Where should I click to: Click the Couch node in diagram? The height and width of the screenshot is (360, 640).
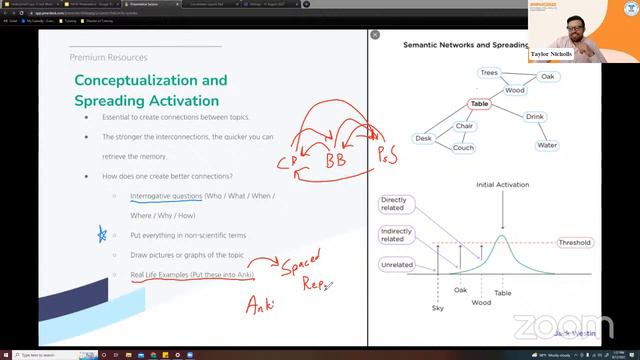coord(463,148)
